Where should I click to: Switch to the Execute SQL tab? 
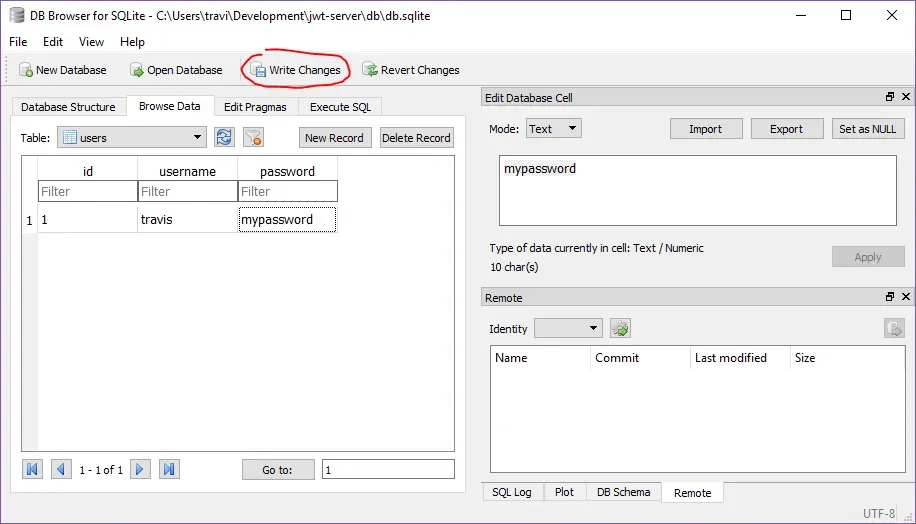coord(340,107)
